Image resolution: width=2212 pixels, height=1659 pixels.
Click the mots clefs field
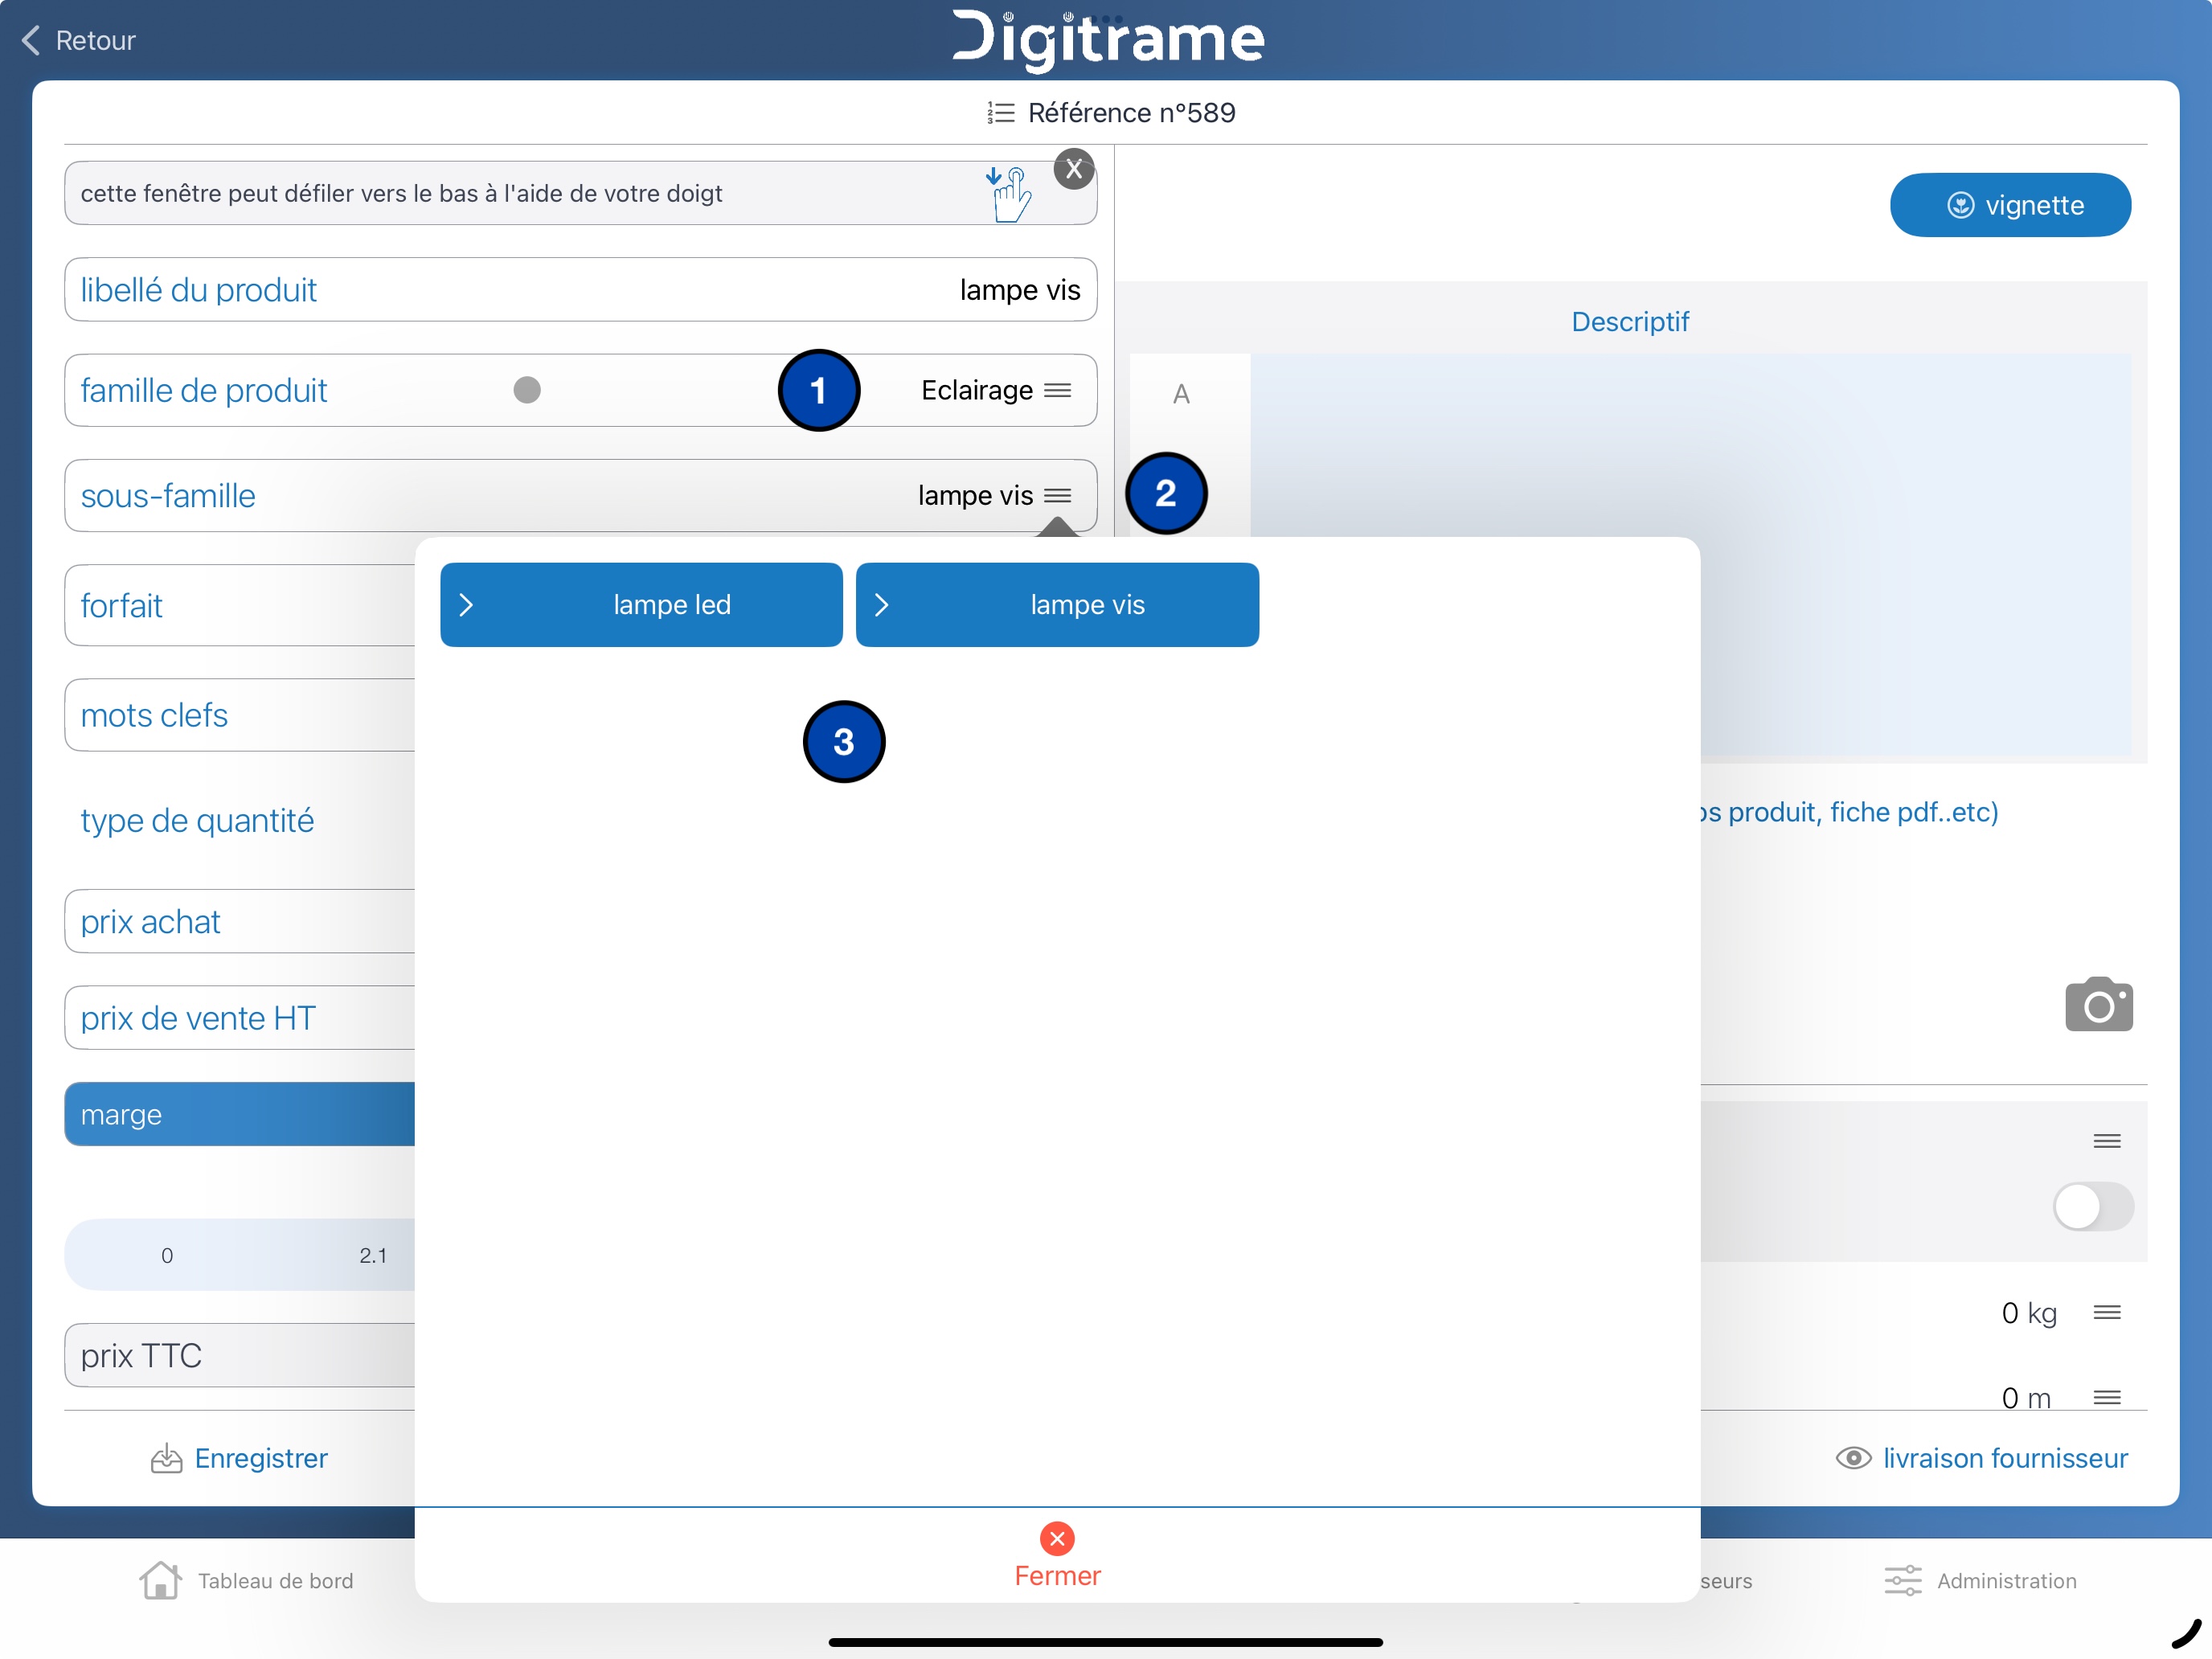tap(240, 715)
